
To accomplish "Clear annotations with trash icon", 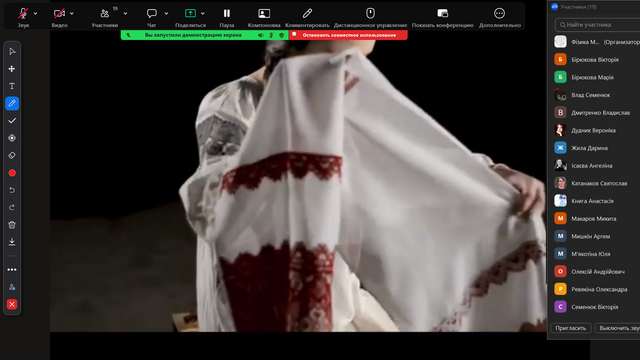I will click(x=12, y=225).
